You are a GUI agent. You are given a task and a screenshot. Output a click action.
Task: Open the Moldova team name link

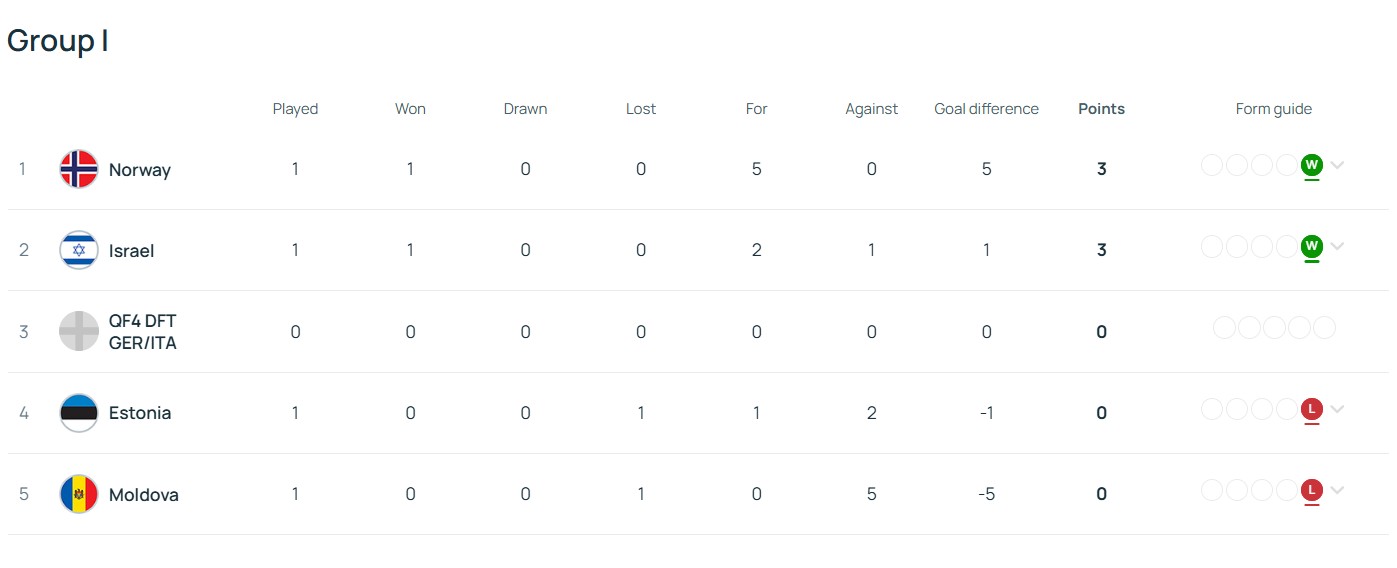[x=144, y=495]
